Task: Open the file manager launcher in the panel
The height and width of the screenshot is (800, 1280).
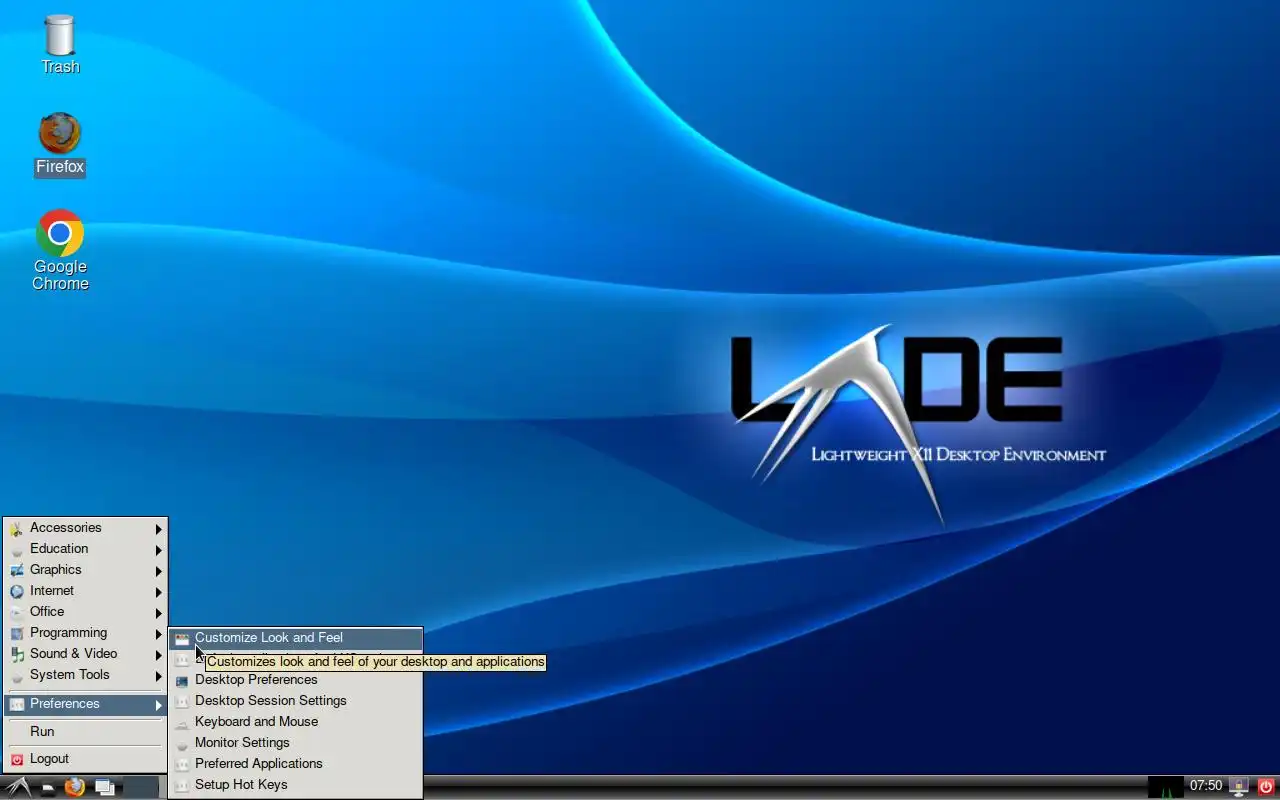Action: [x=47, y=787]
